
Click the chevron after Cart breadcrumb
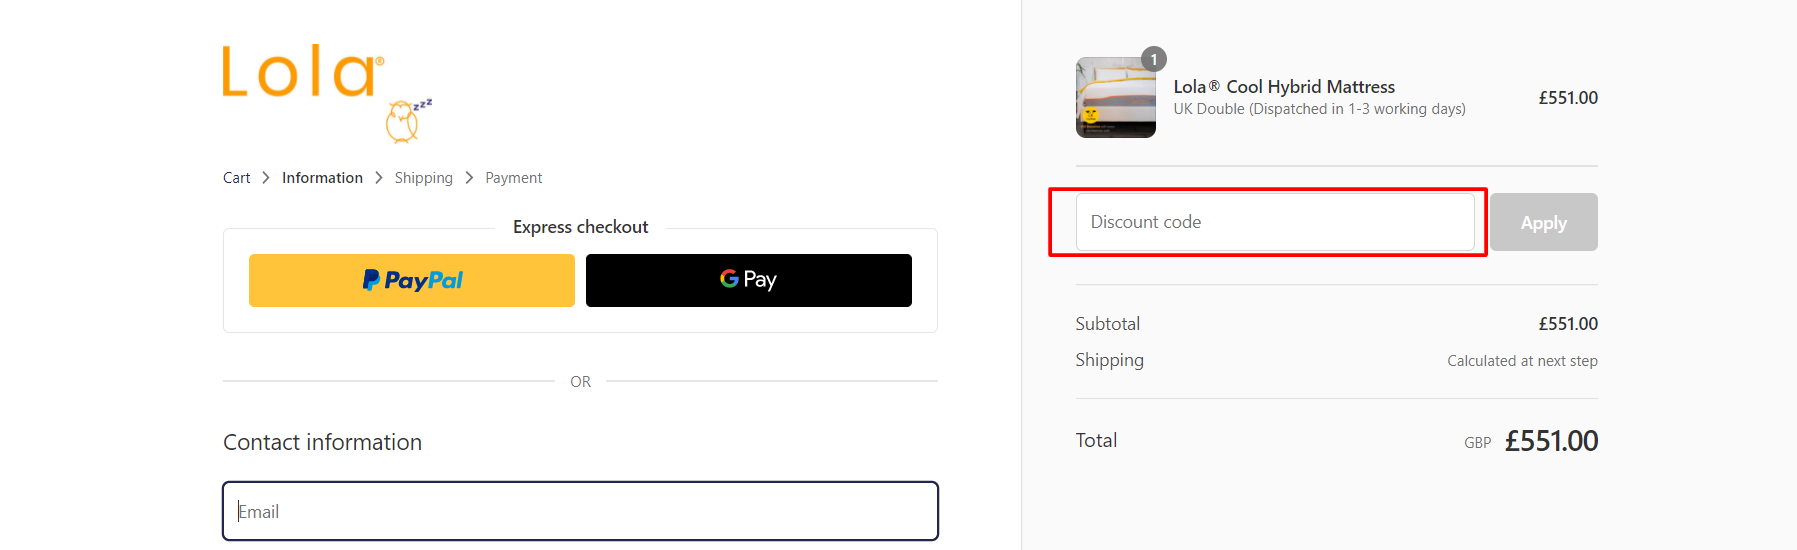[266, 178]
